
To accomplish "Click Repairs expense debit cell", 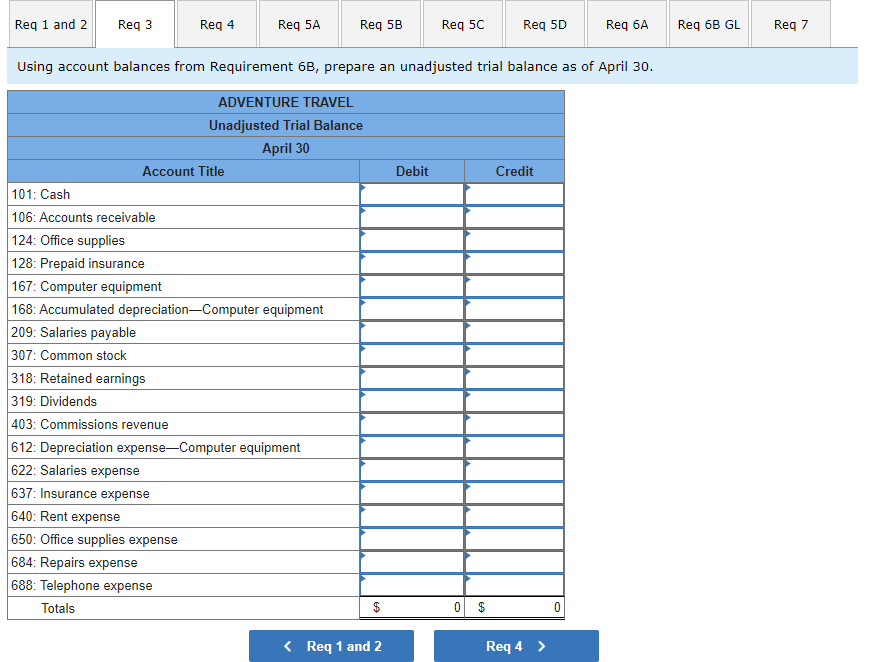I will (x=412, y=562).
